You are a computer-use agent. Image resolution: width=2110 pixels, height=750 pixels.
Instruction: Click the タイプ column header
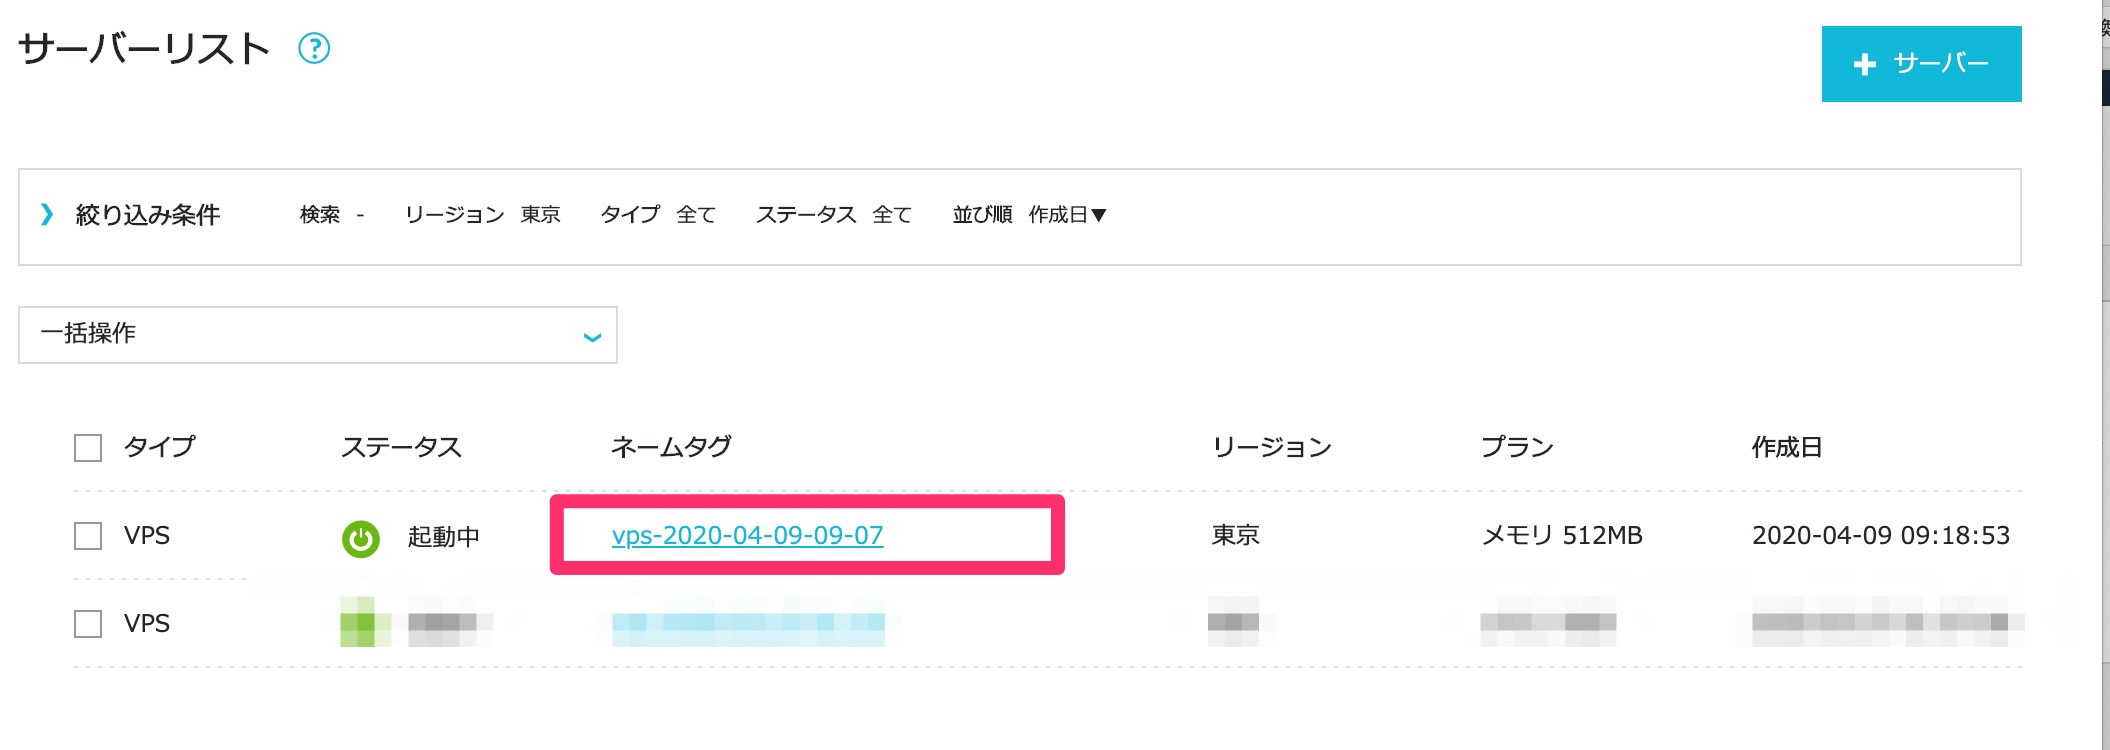point(159,447)
